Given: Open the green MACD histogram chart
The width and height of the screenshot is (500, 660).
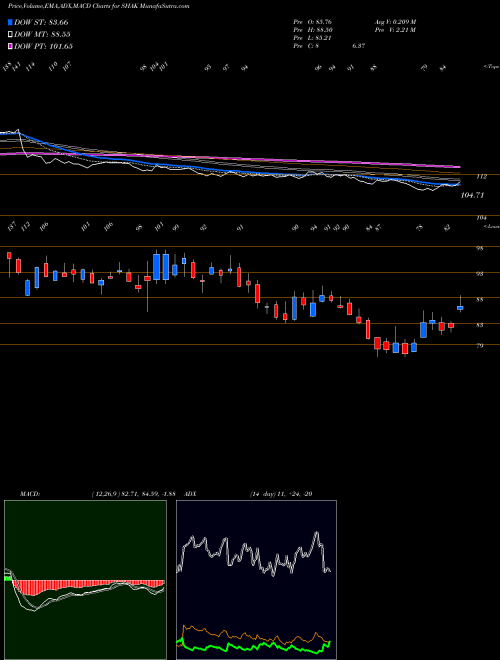Looking at the screenshot, I should [x=85, y=580].
